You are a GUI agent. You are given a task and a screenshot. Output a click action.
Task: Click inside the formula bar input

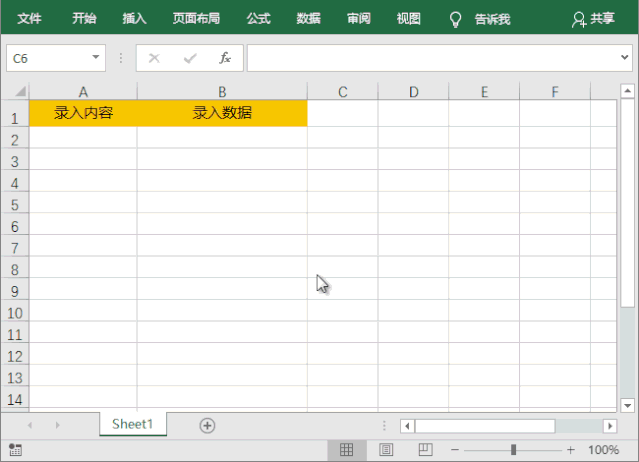pos(433,58)
